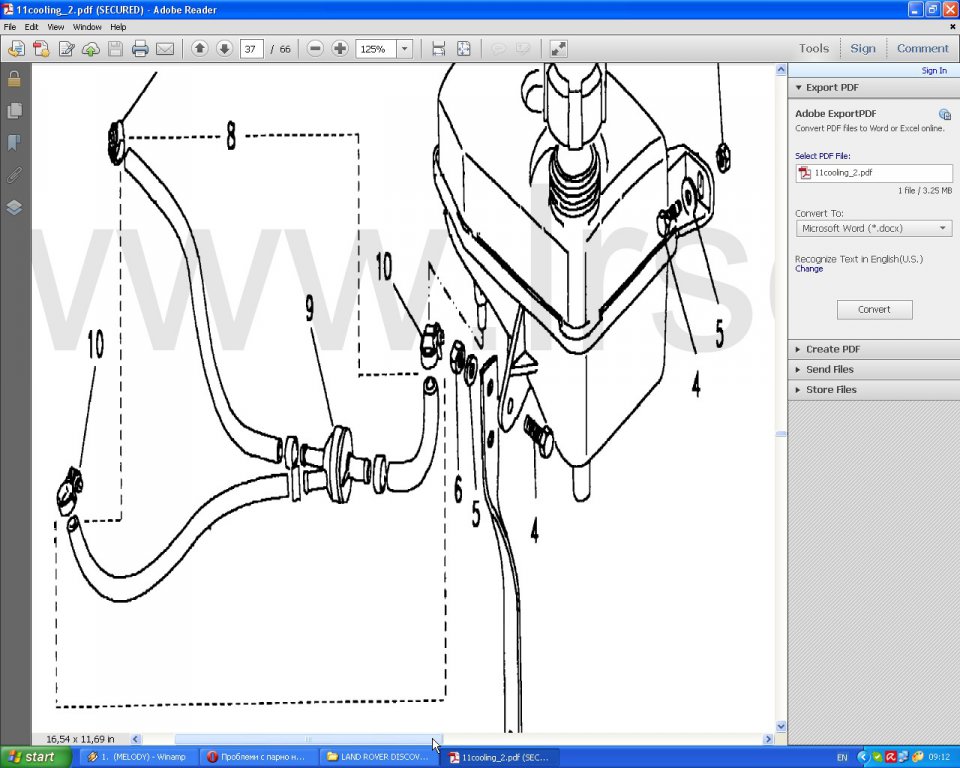The image size is (960, 768).
Task: Click the Windows Start button
Action: (35, 757)
